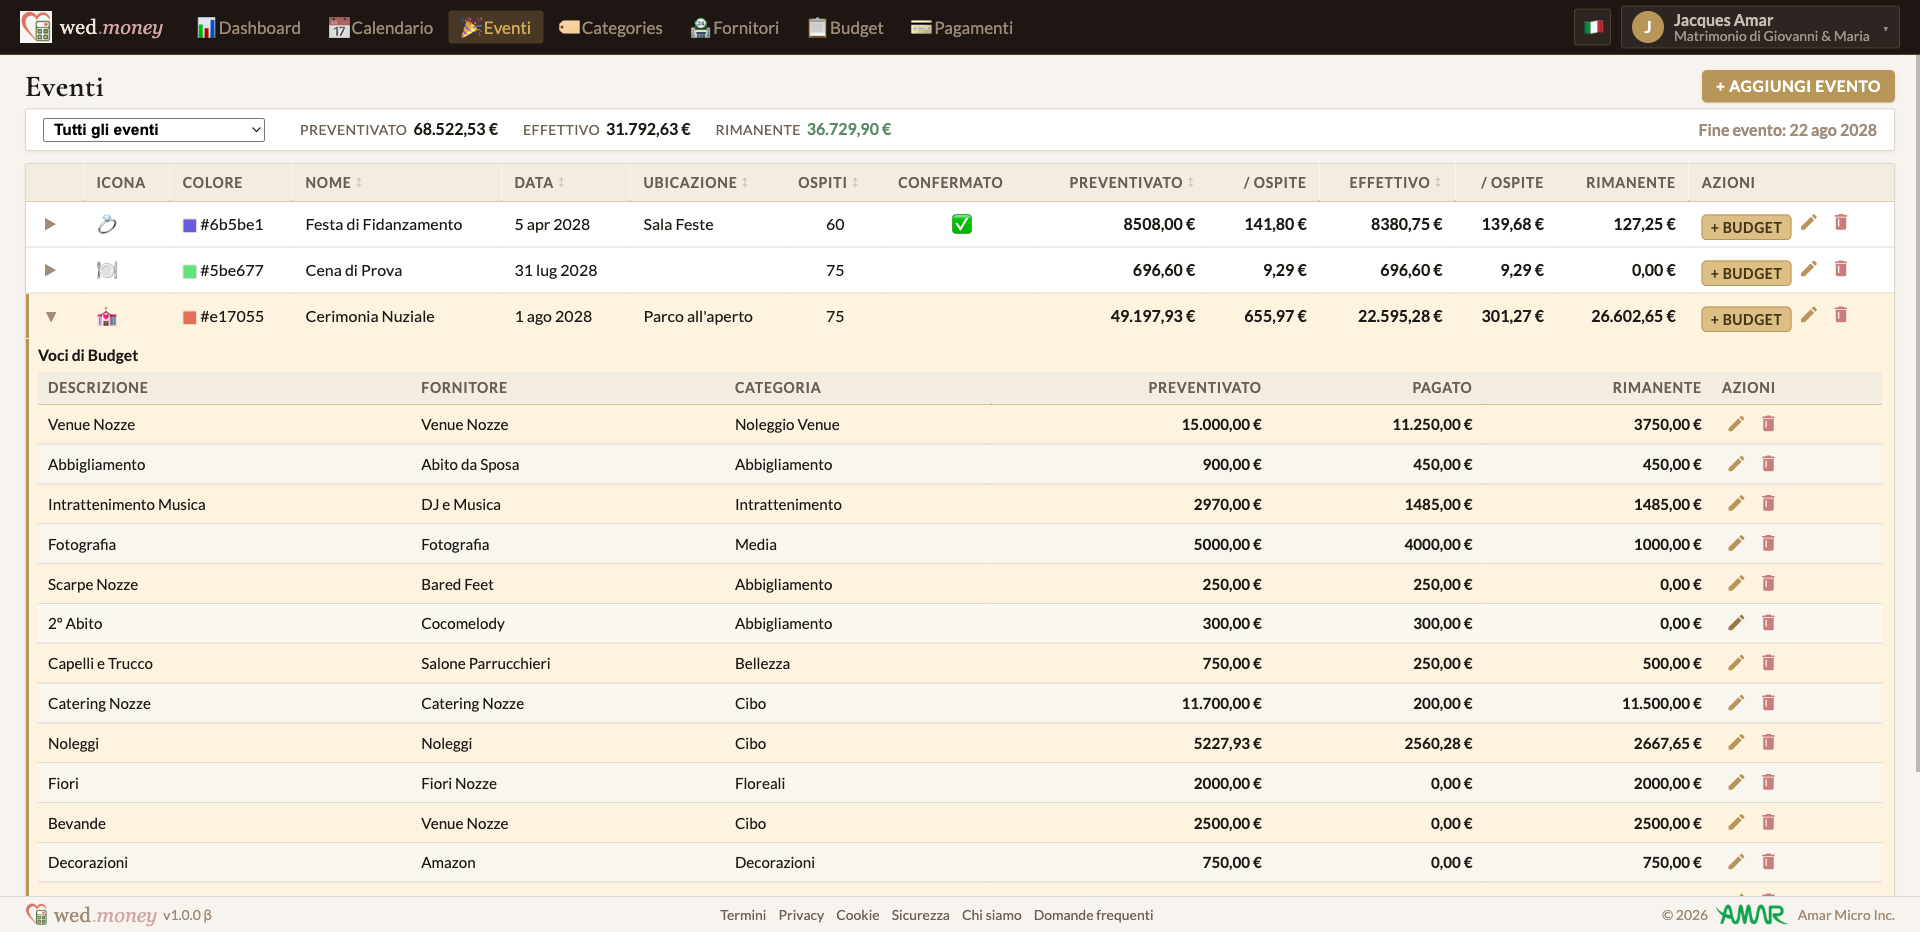The image size is (1920, 932).
Task: Edit the Venue Nozze budget item
Action: click(1736, 424)
